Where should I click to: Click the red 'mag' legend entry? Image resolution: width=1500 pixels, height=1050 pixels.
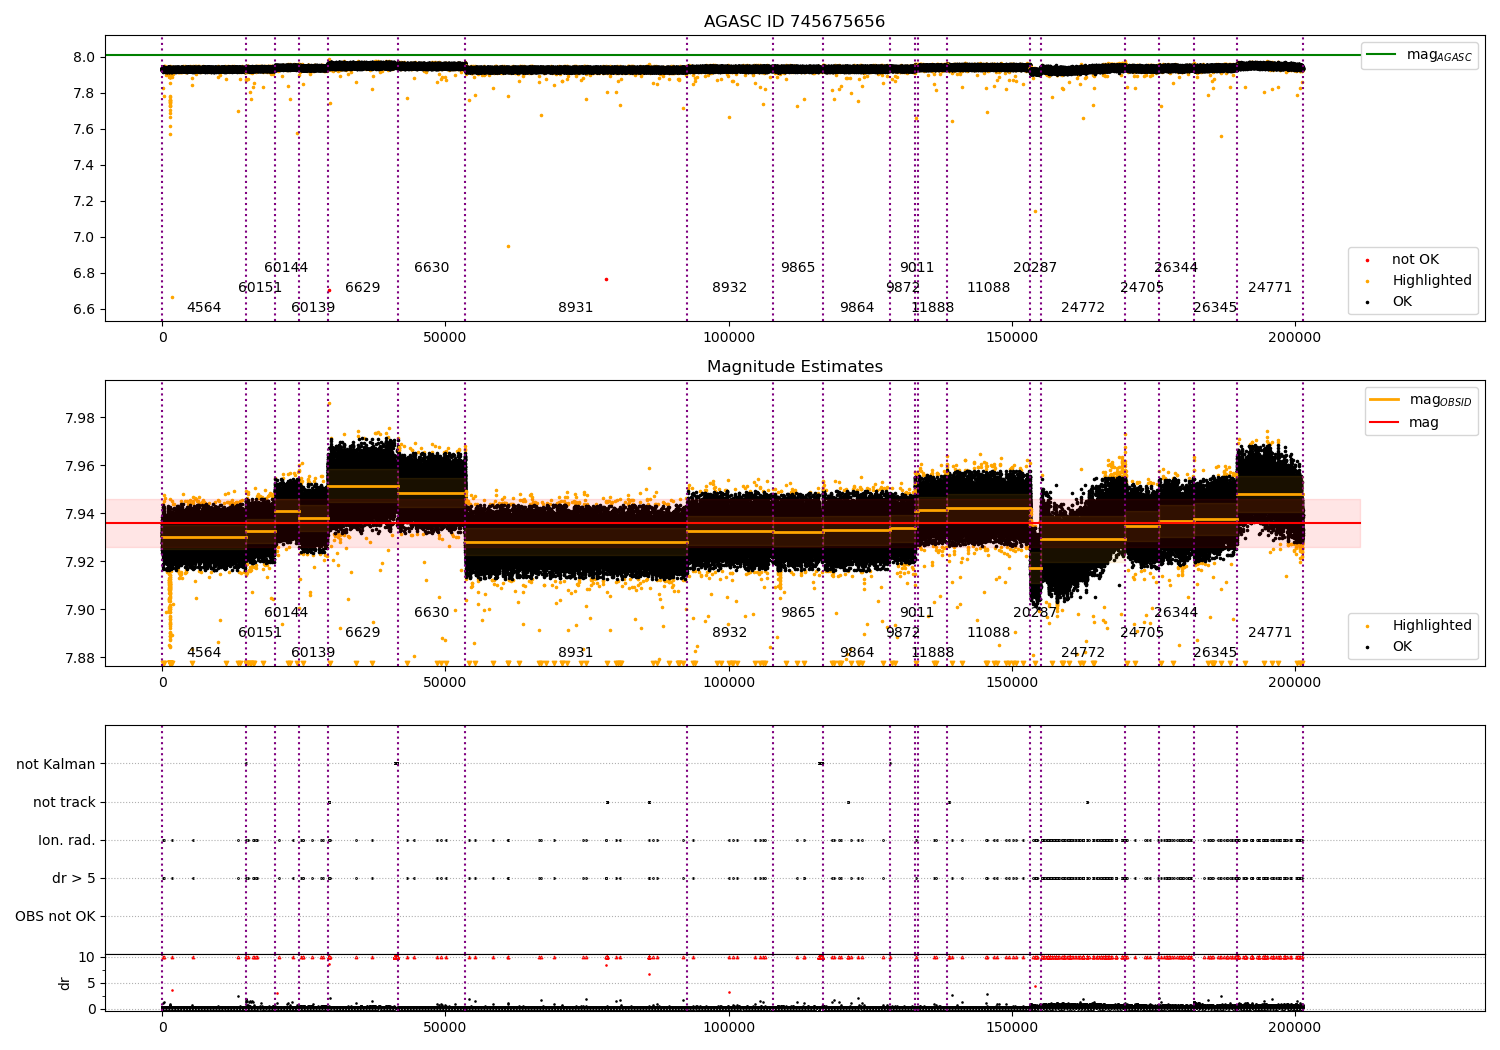click(x=1405, y=423)
